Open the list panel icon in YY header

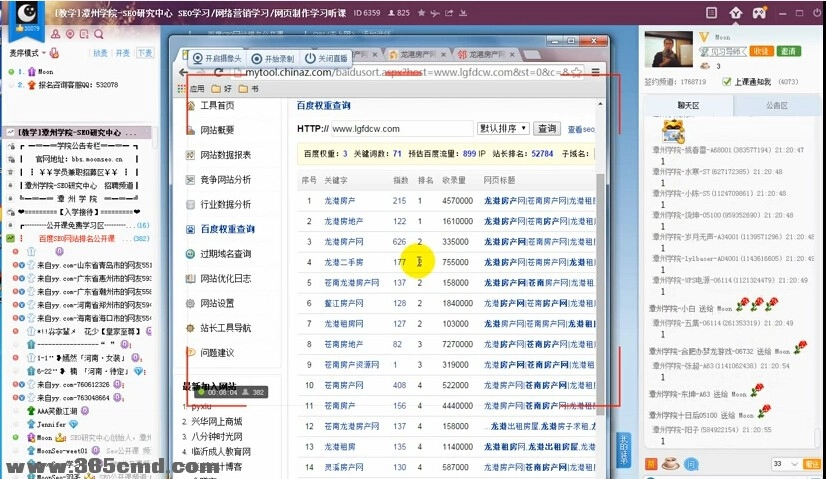pyautogui.click(x=711, y=13)
